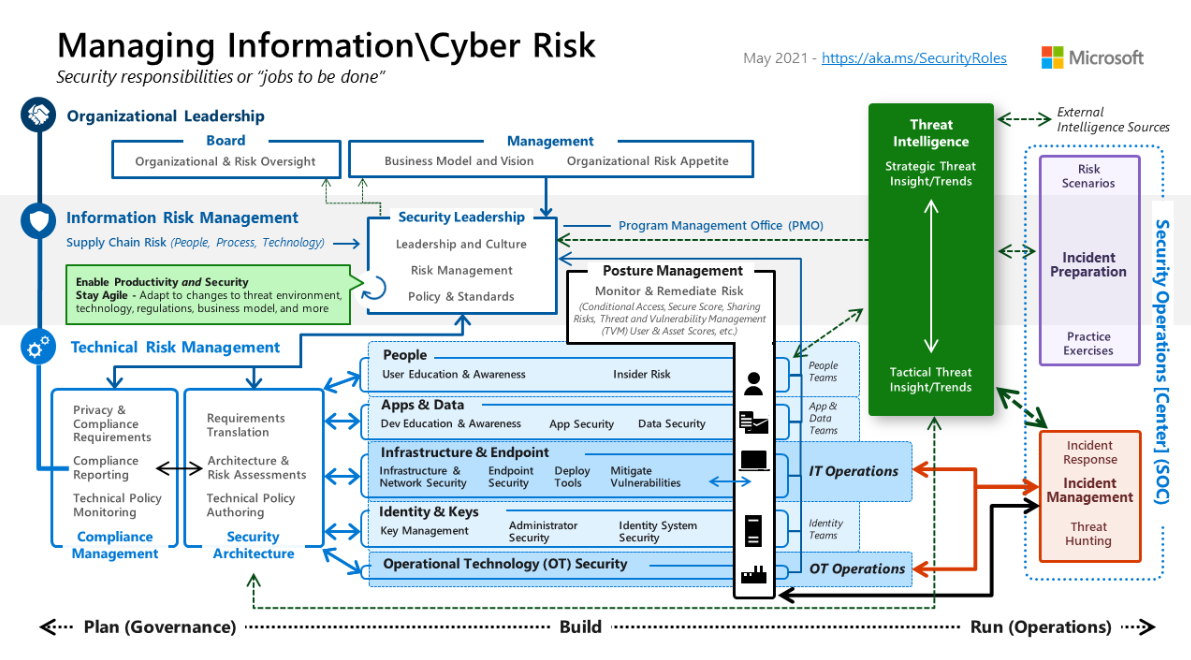Click Operational Technology (OT) Security bar
This screenshot has width=1191, height=660.
tap(505, 564)
